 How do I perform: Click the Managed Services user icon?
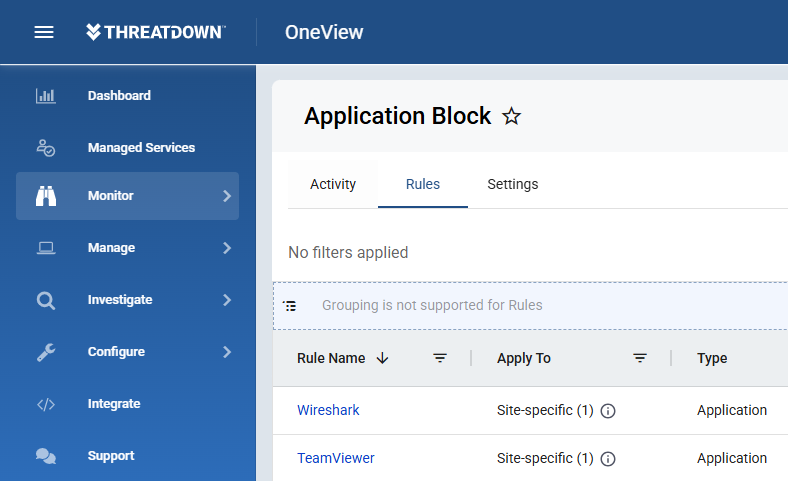coord(46,148)
